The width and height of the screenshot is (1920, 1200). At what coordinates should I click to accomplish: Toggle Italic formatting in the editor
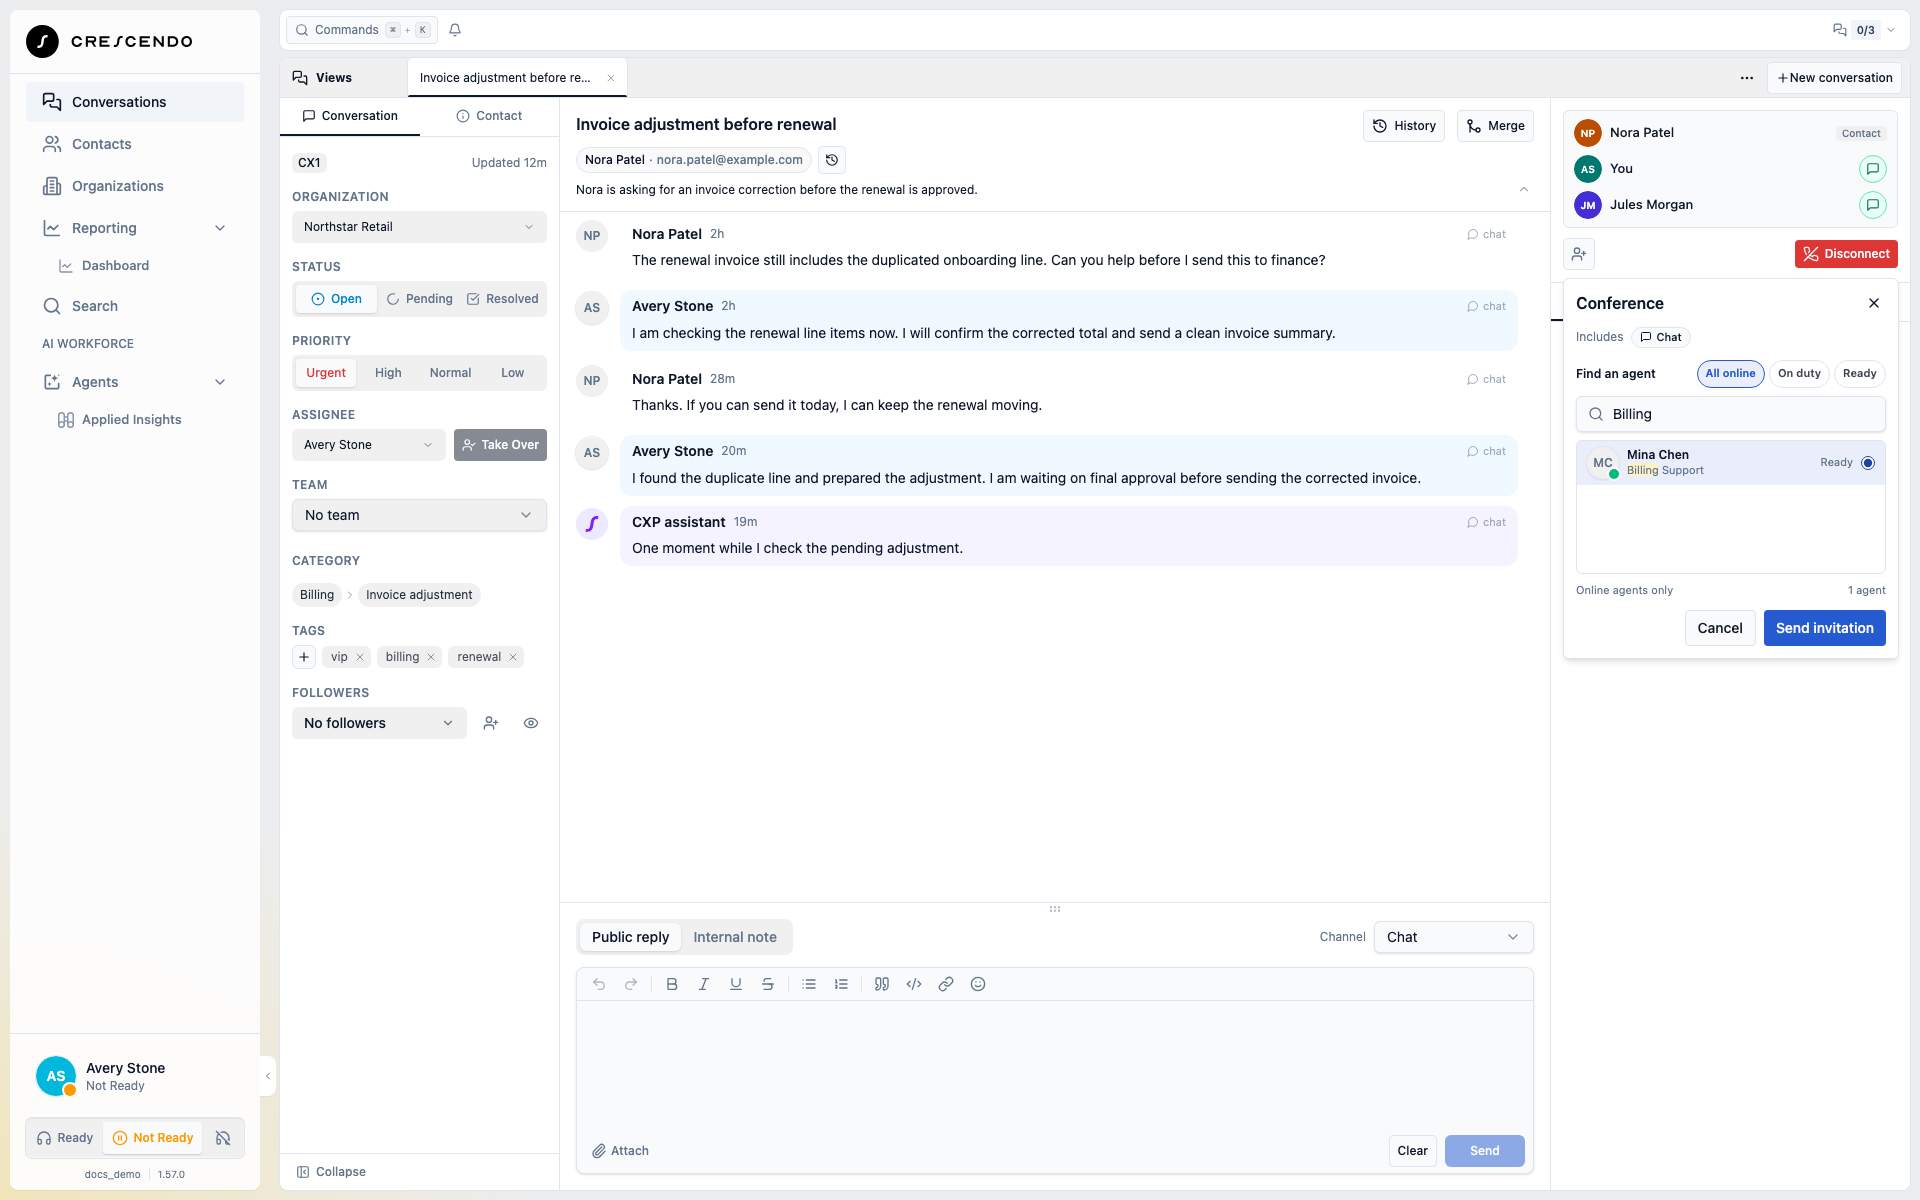coord(704,984)
